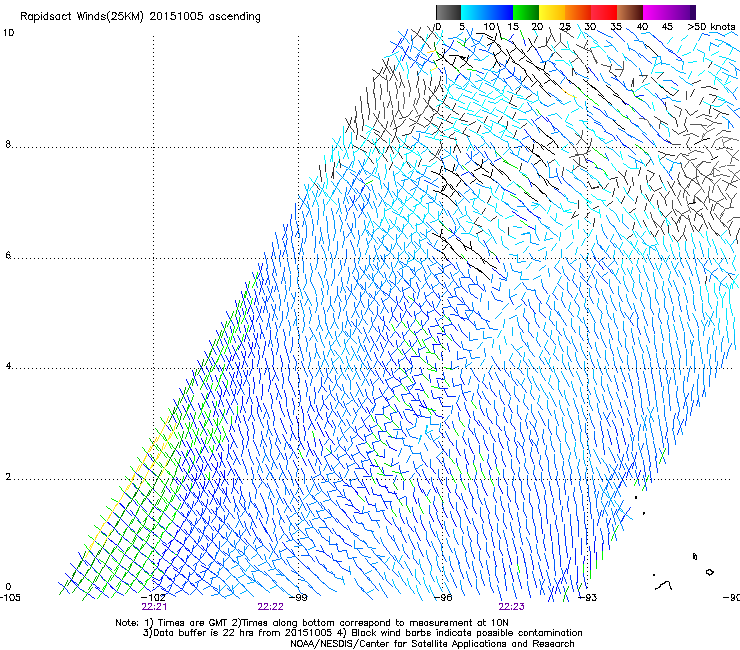740x650 pixels.
Task: Click the yellow 20-25 knots color swatch
Action: (x=552, y=12)
